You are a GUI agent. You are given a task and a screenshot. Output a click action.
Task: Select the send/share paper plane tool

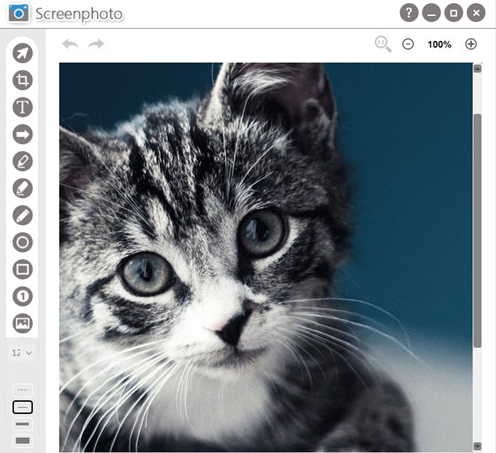(23, 53)
